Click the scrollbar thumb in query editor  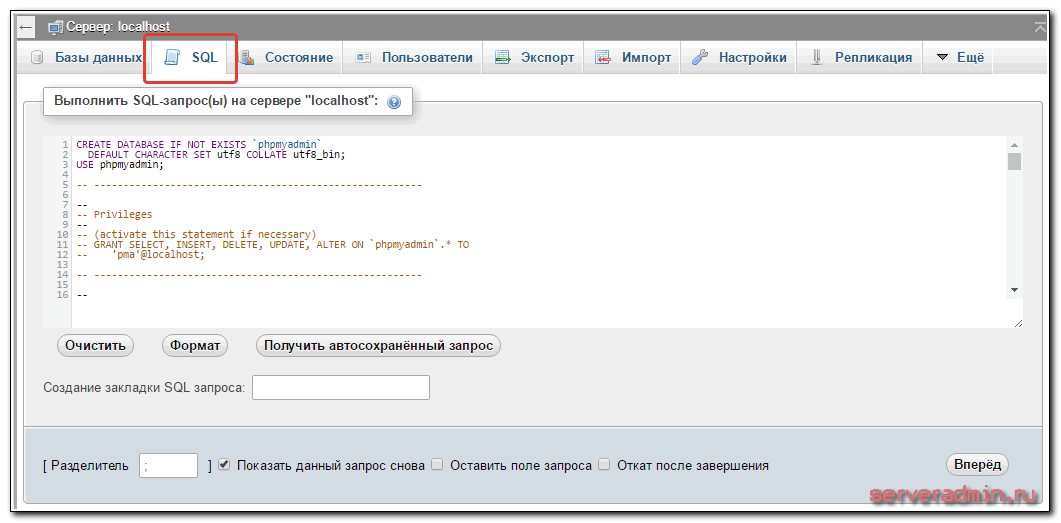point(1014,162)
